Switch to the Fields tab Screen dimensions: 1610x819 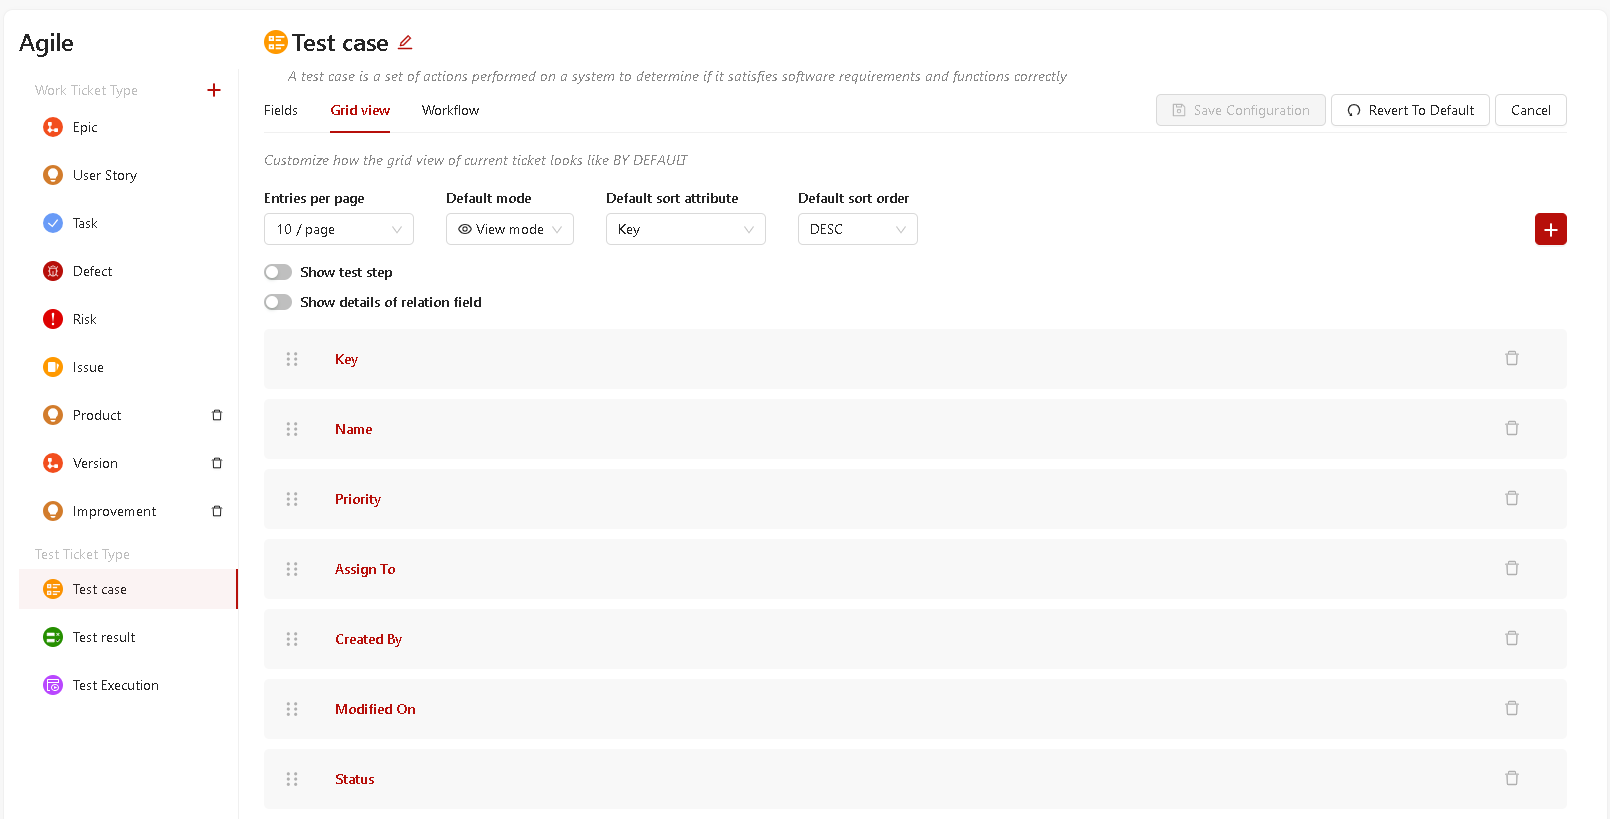tap(281, 110)
